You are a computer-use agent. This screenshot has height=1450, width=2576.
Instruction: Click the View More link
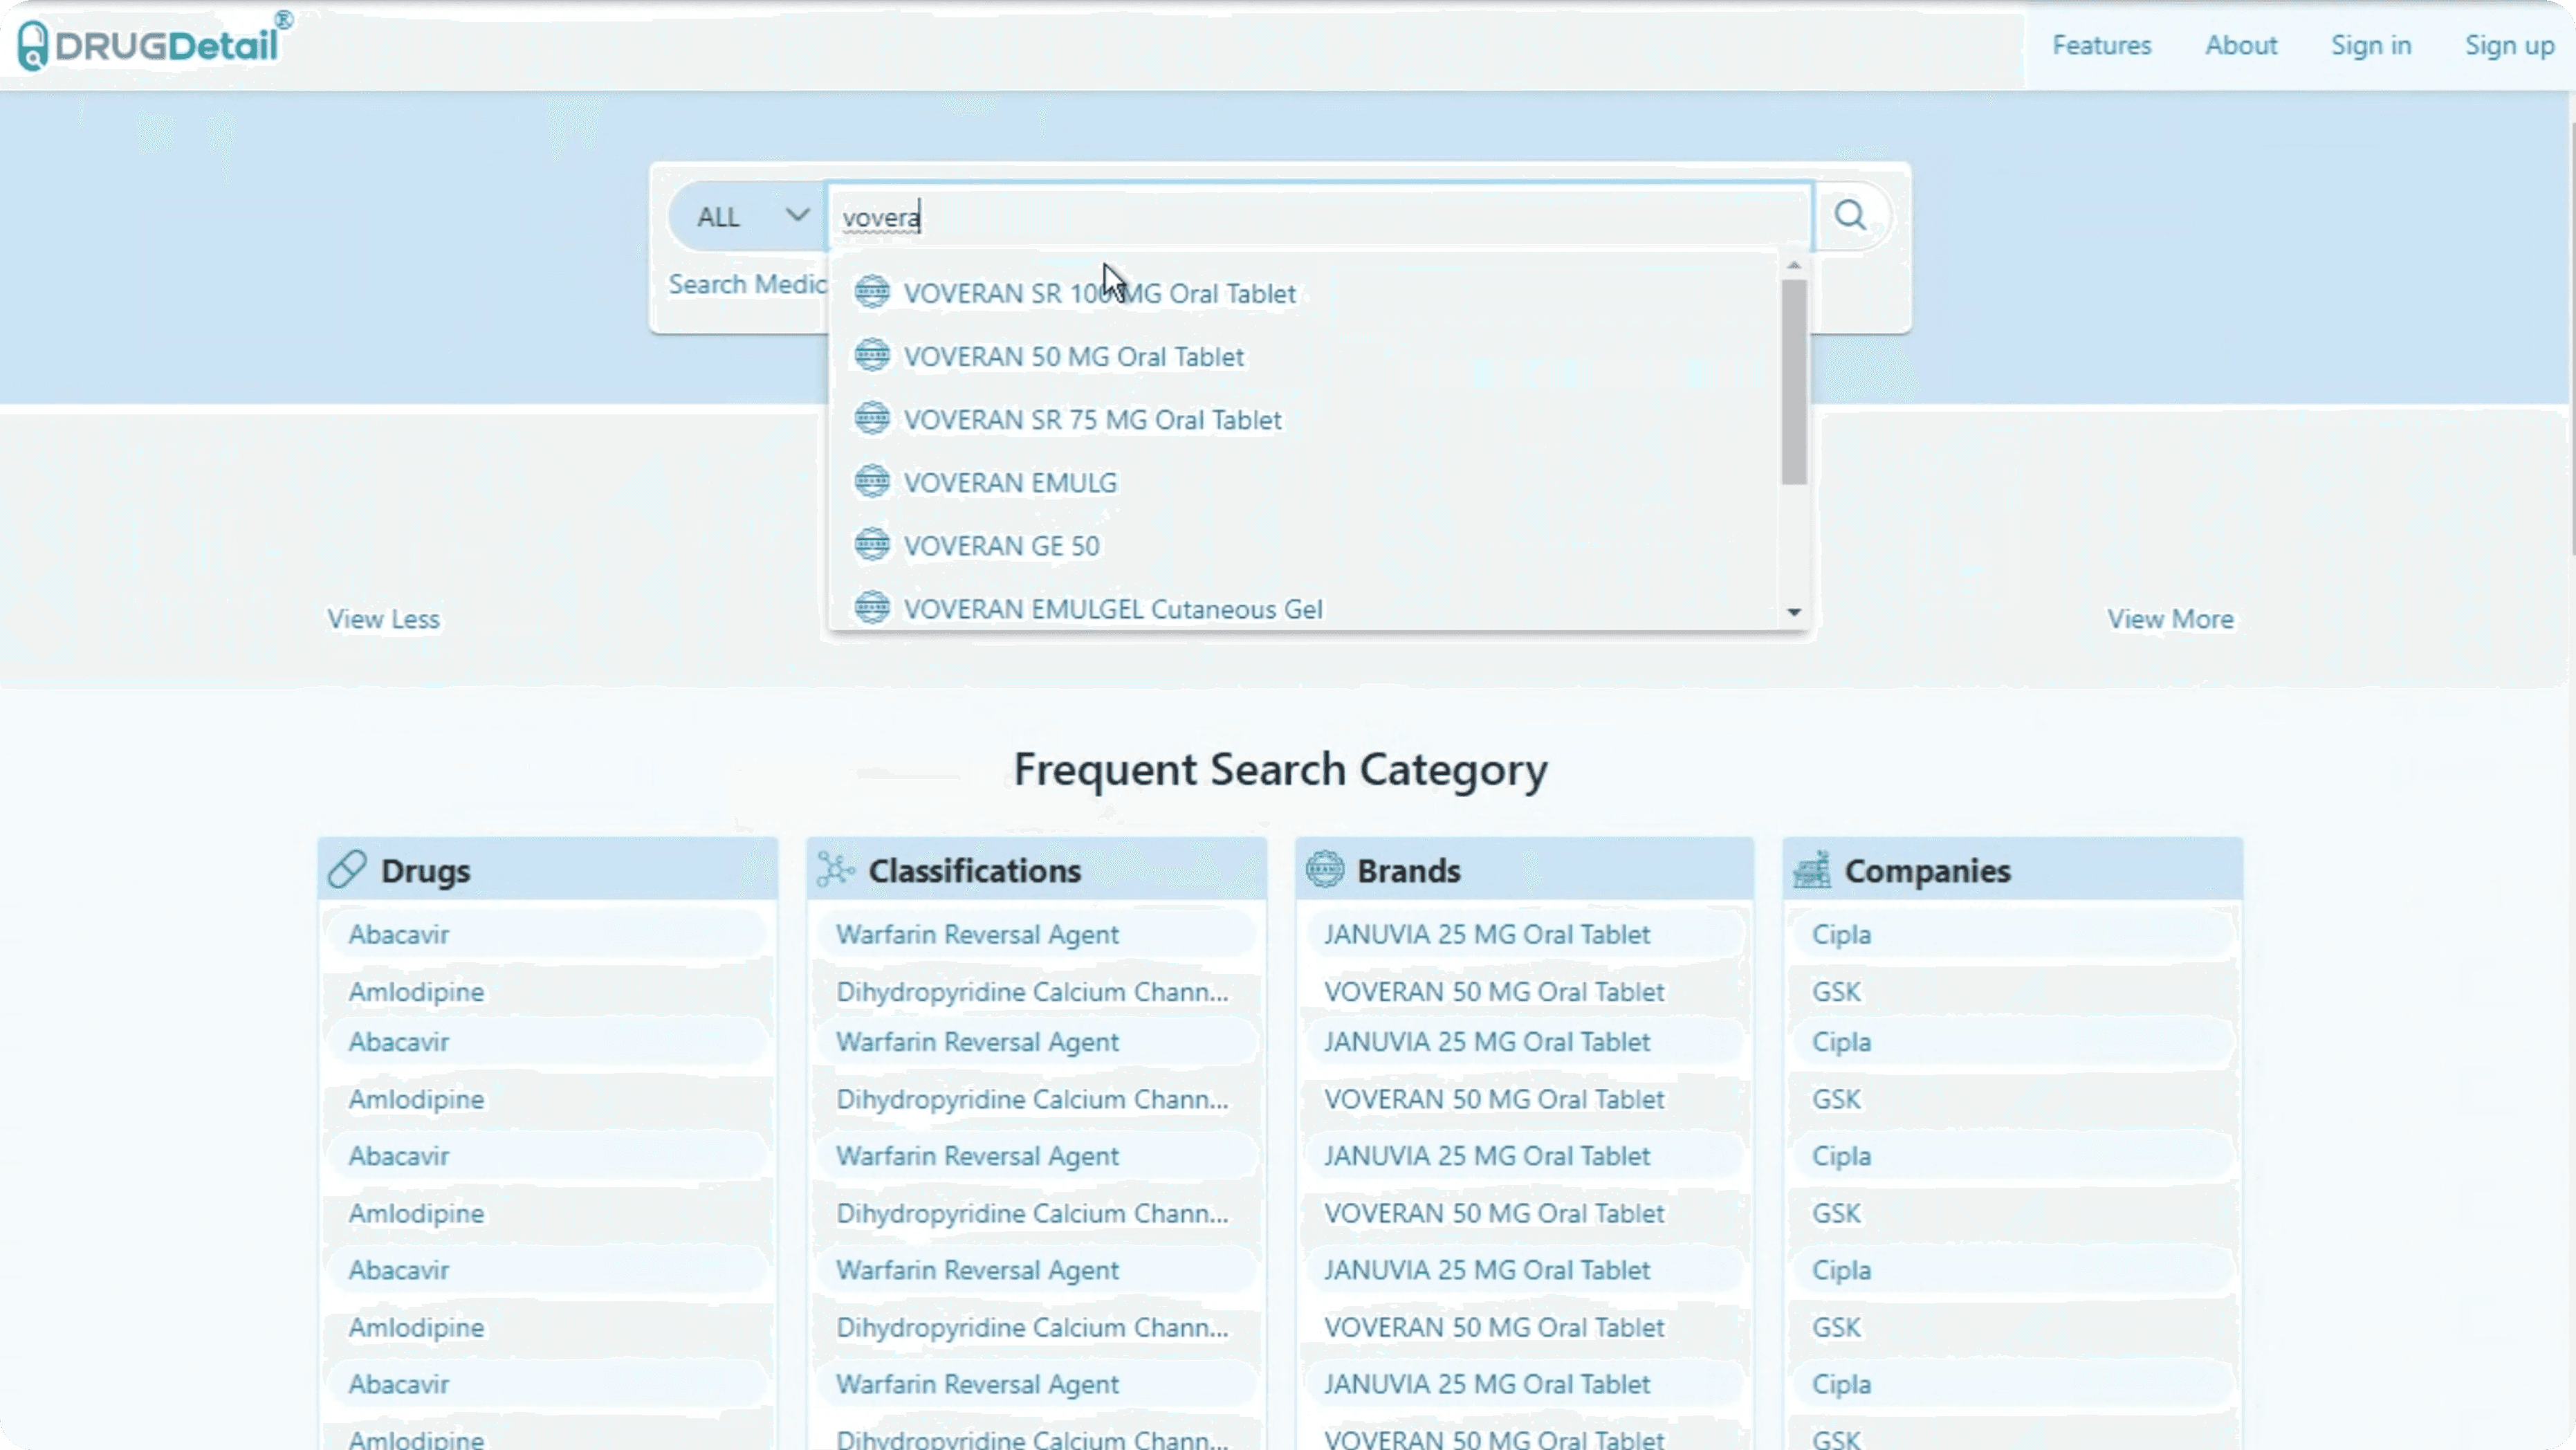click(2170, 619)
